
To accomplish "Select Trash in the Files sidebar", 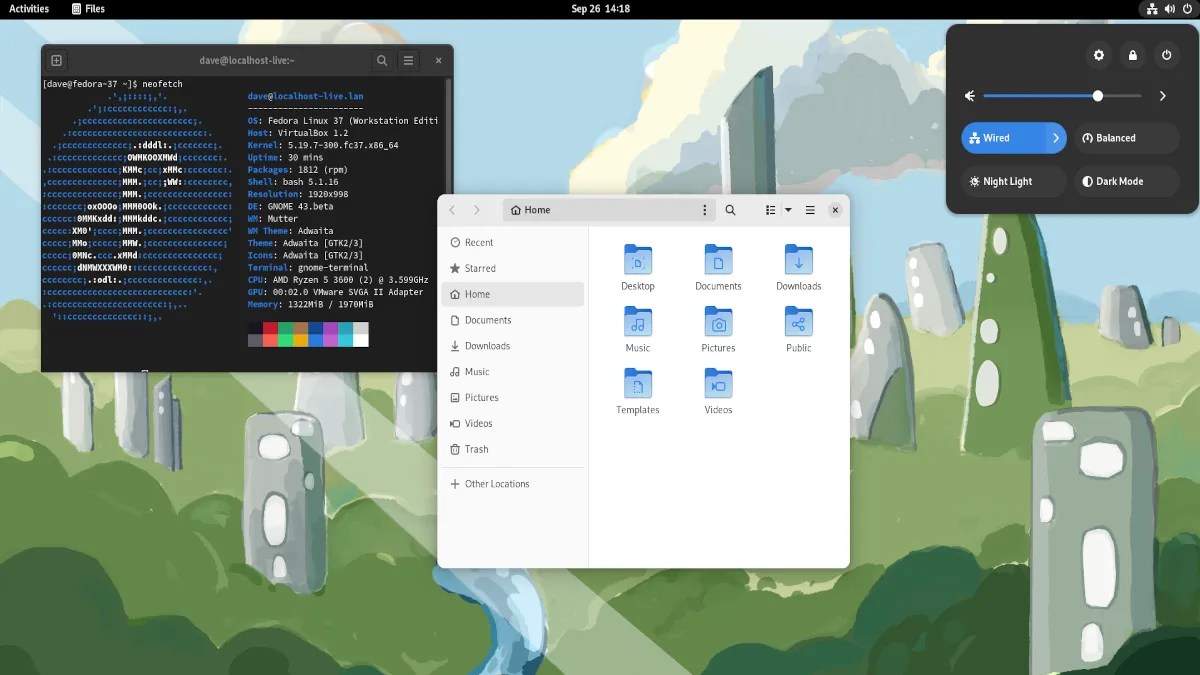I will (x=513, y=449).
